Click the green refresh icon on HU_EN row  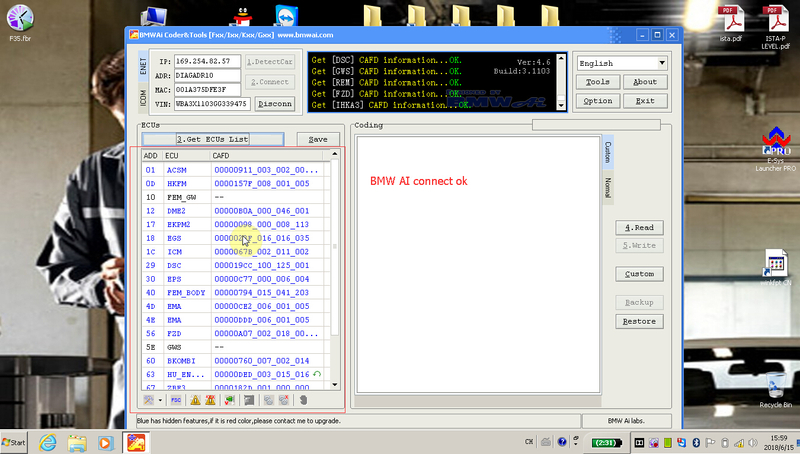coord(317,374)
